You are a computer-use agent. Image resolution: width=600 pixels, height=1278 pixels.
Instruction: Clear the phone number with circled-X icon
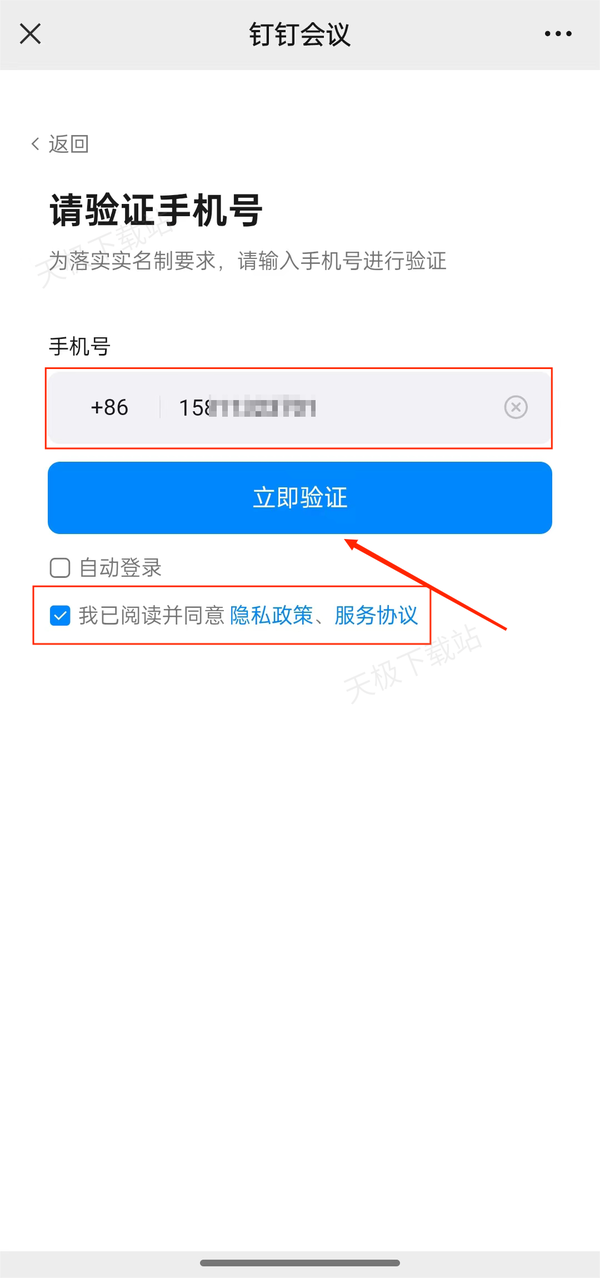515,407
